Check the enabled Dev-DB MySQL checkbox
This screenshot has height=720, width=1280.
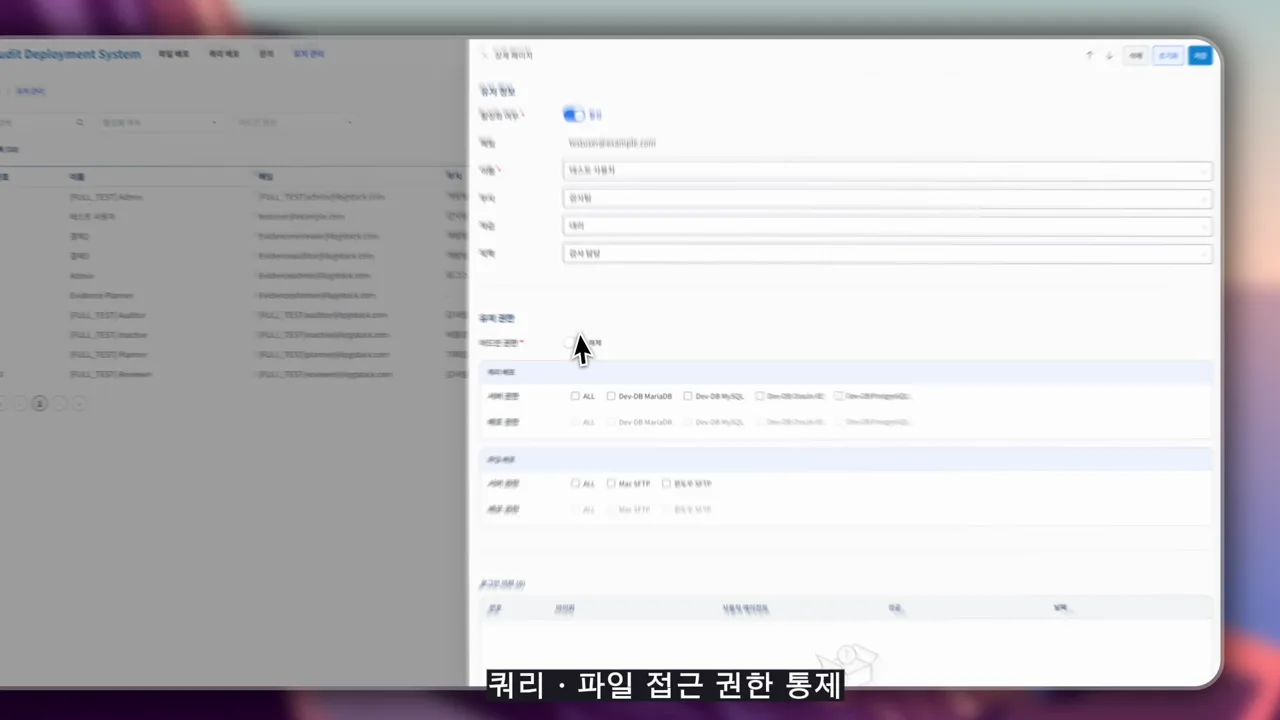(x=688, y=396)
